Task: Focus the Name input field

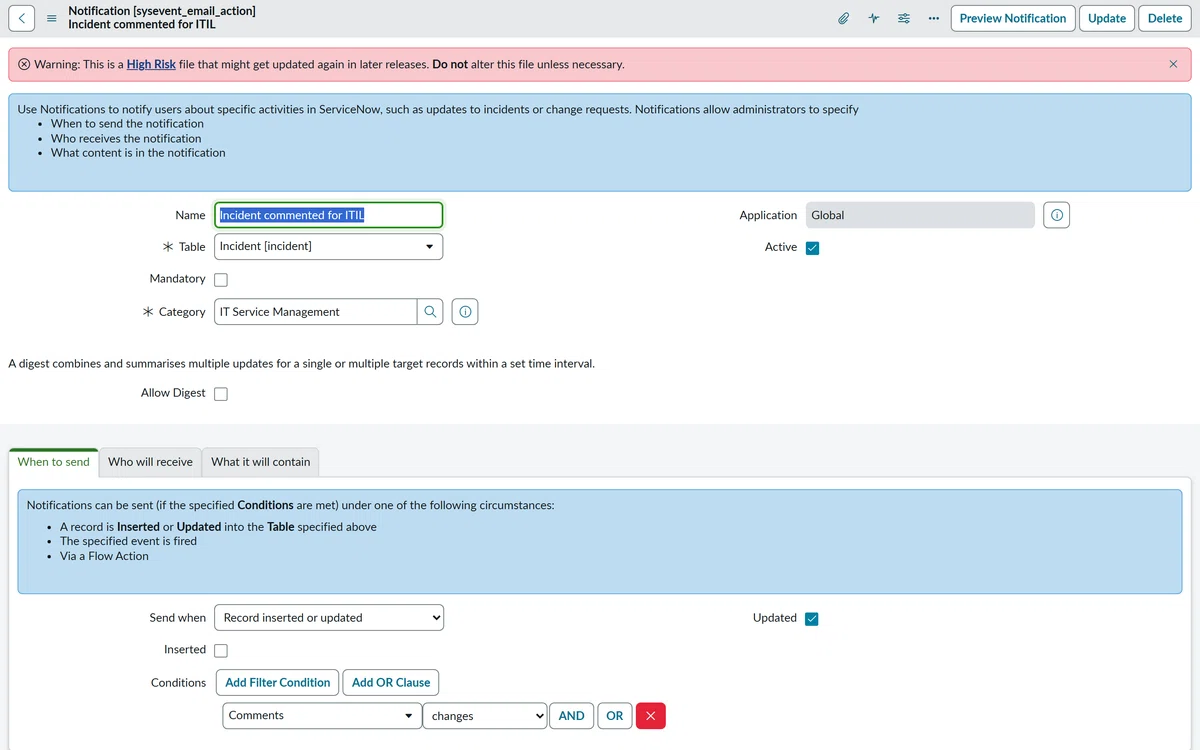Action: tap(329, 215)
